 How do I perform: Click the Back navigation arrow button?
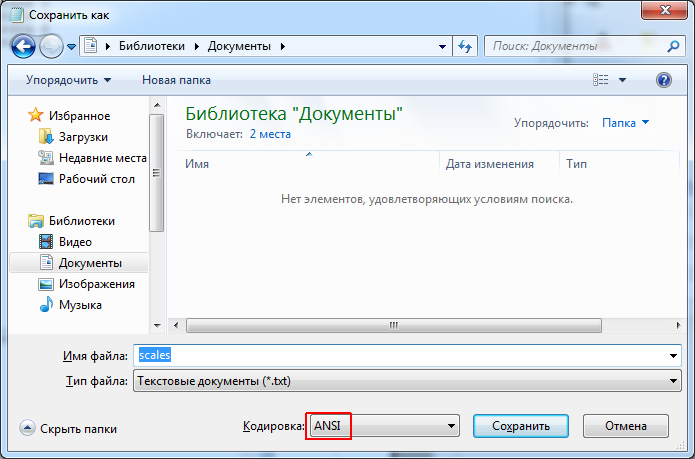click(23, 46)
